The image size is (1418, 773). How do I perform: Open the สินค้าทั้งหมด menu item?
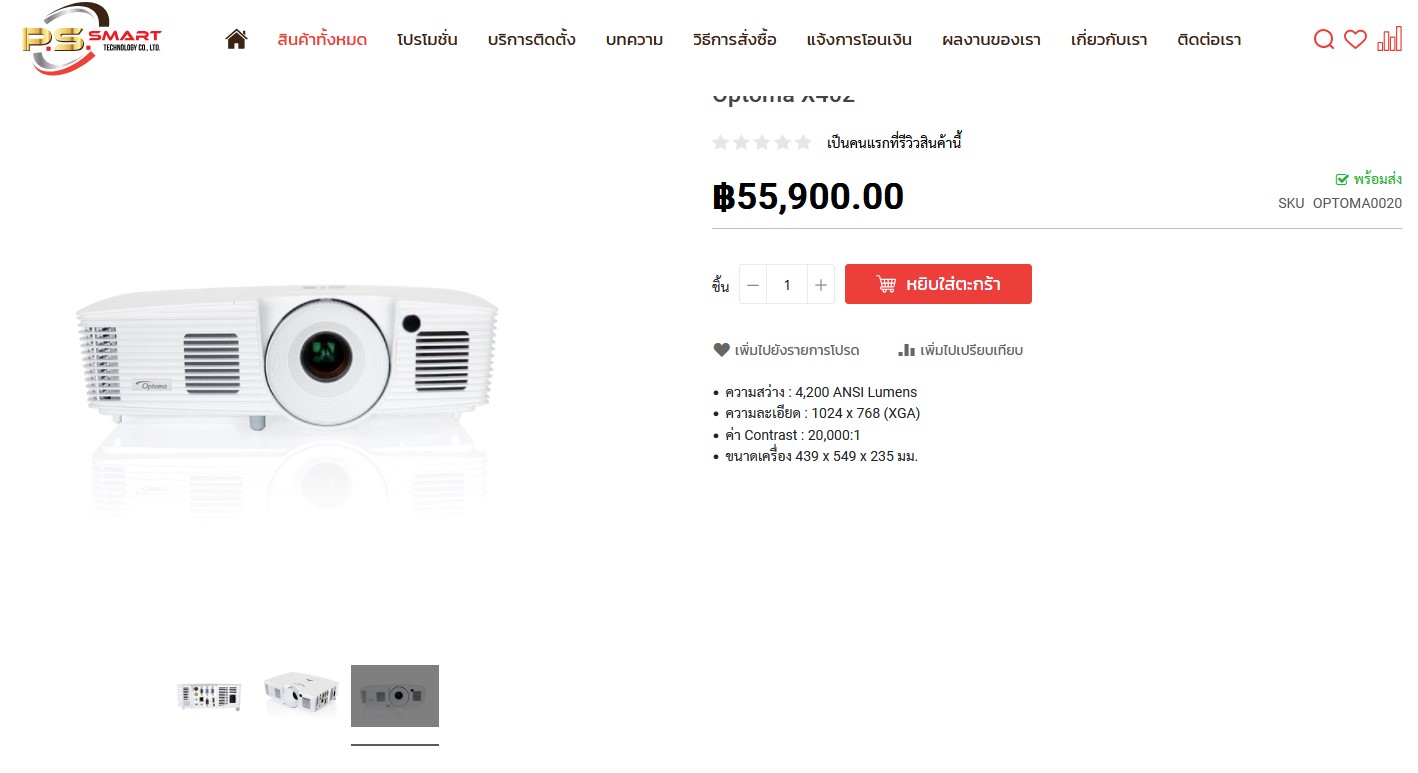click(x=322, y=40)
